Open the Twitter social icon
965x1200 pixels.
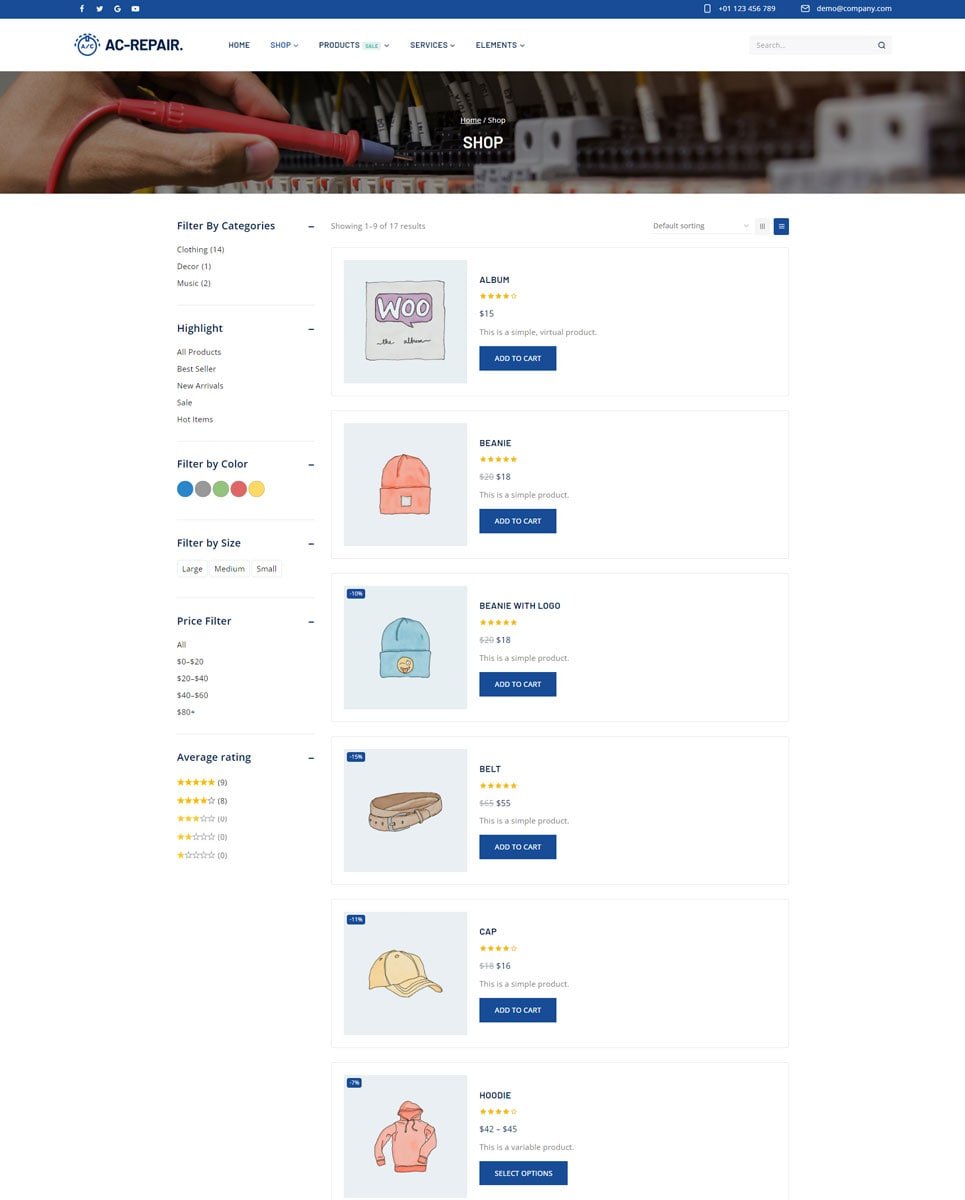tap(99, 9)
